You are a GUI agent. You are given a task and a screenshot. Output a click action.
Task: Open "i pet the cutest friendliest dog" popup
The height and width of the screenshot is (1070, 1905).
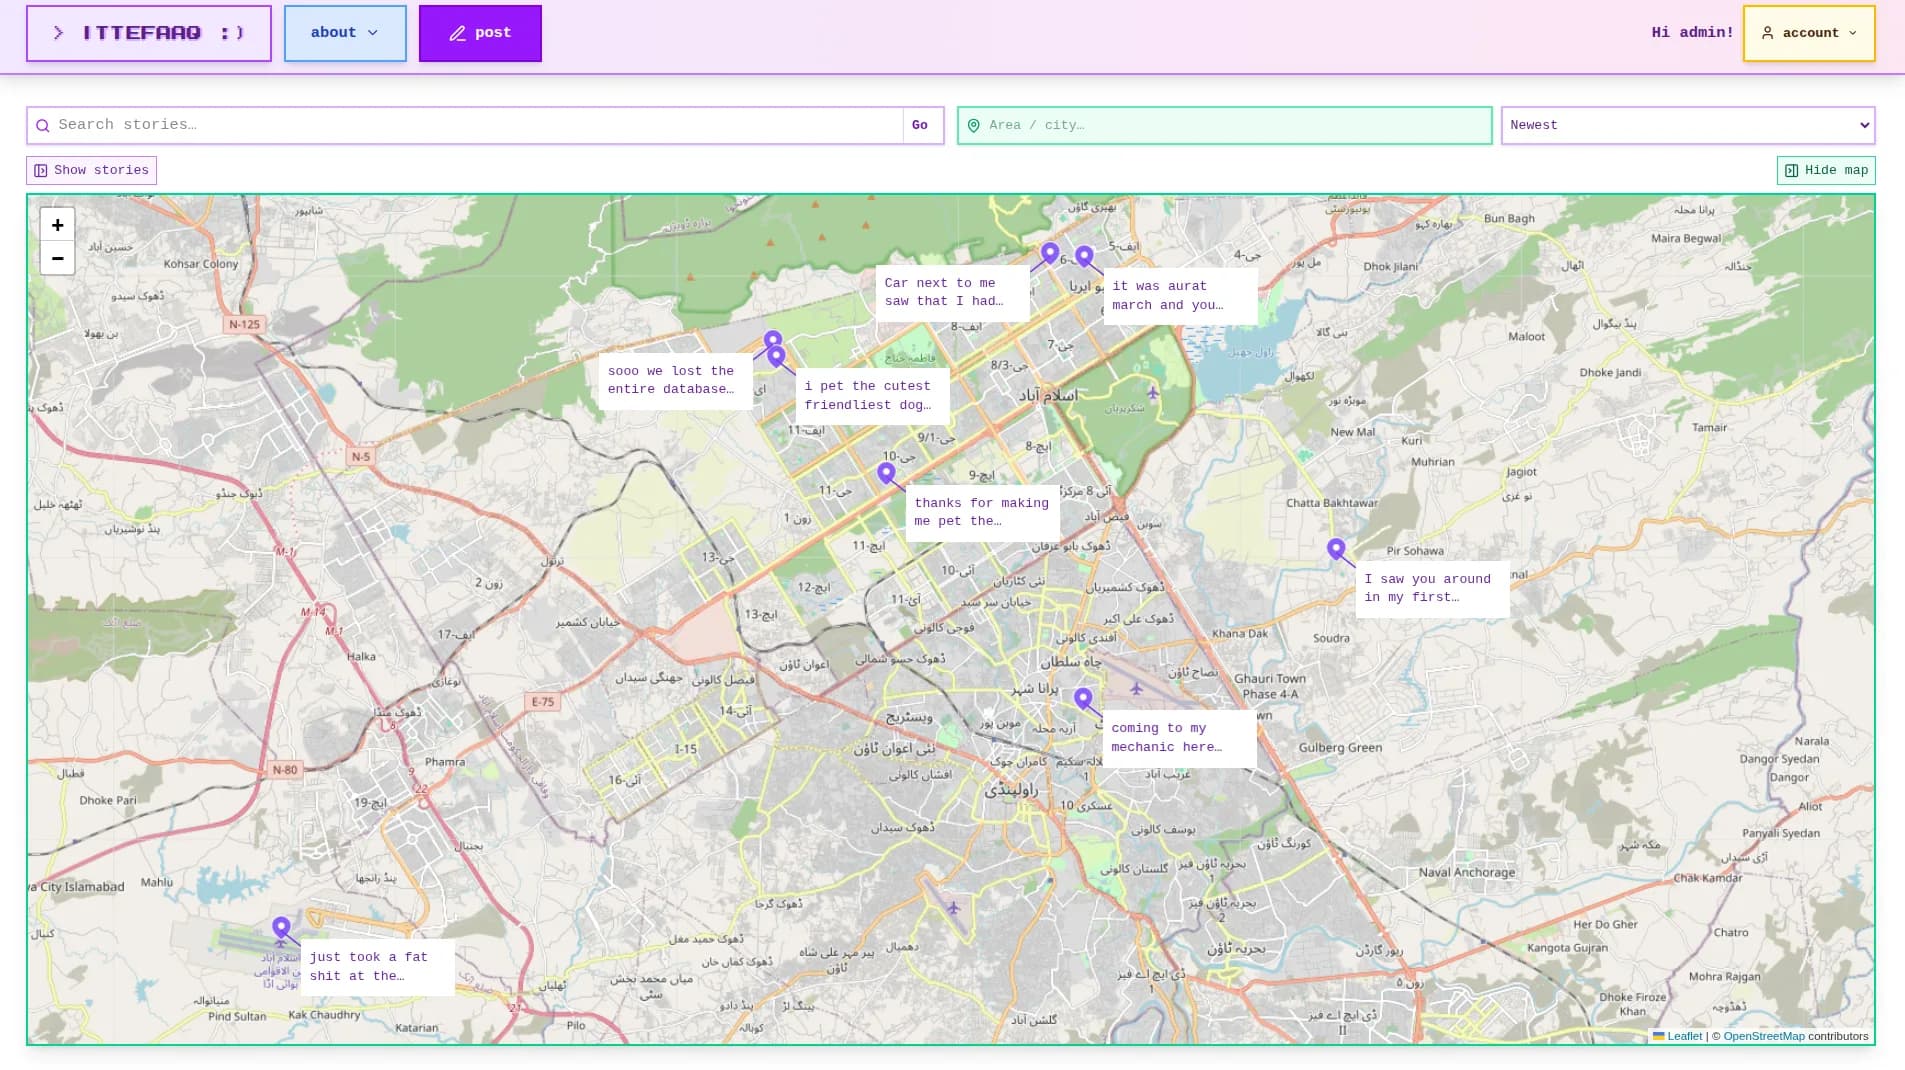[872, 395]
